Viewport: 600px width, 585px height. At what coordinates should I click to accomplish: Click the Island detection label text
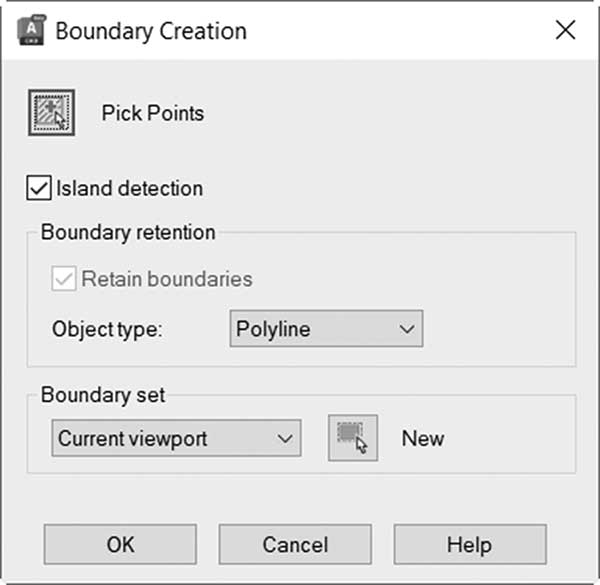click(x=130, y=188)
